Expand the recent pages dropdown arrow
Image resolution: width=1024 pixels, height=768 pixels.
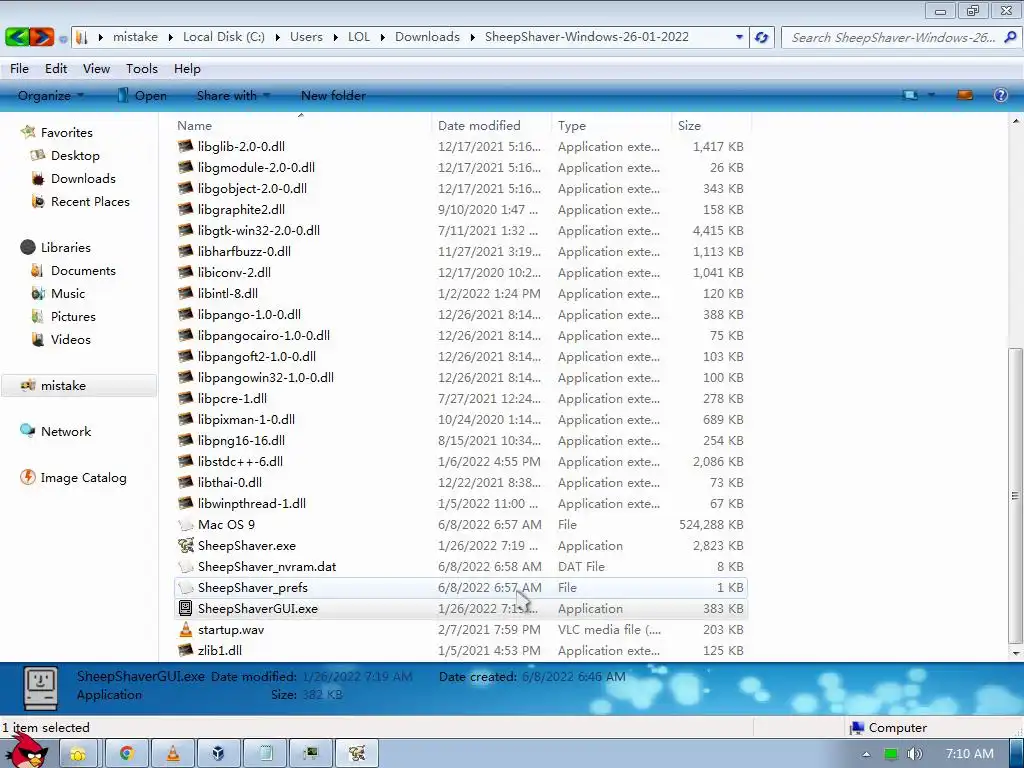click(x=63, y=39)
